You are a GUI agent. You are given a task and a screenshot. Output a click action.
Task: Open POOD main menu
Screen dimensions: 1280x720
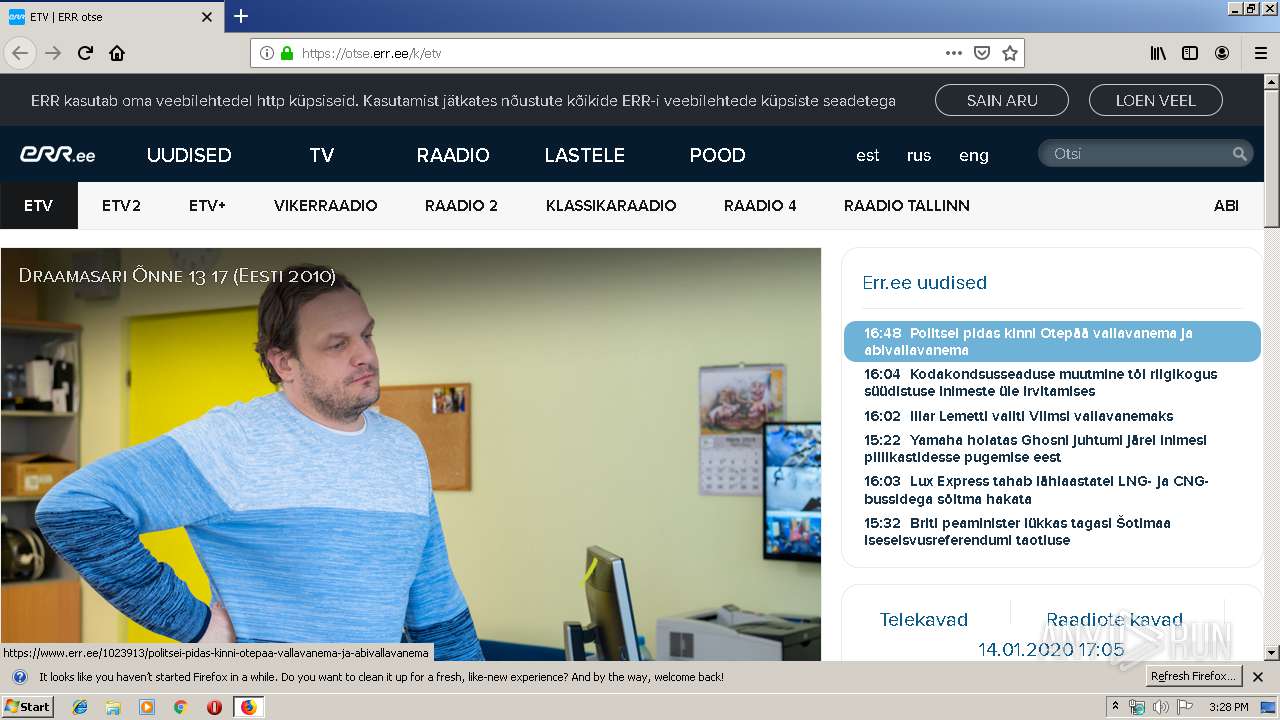click(717, 155)
